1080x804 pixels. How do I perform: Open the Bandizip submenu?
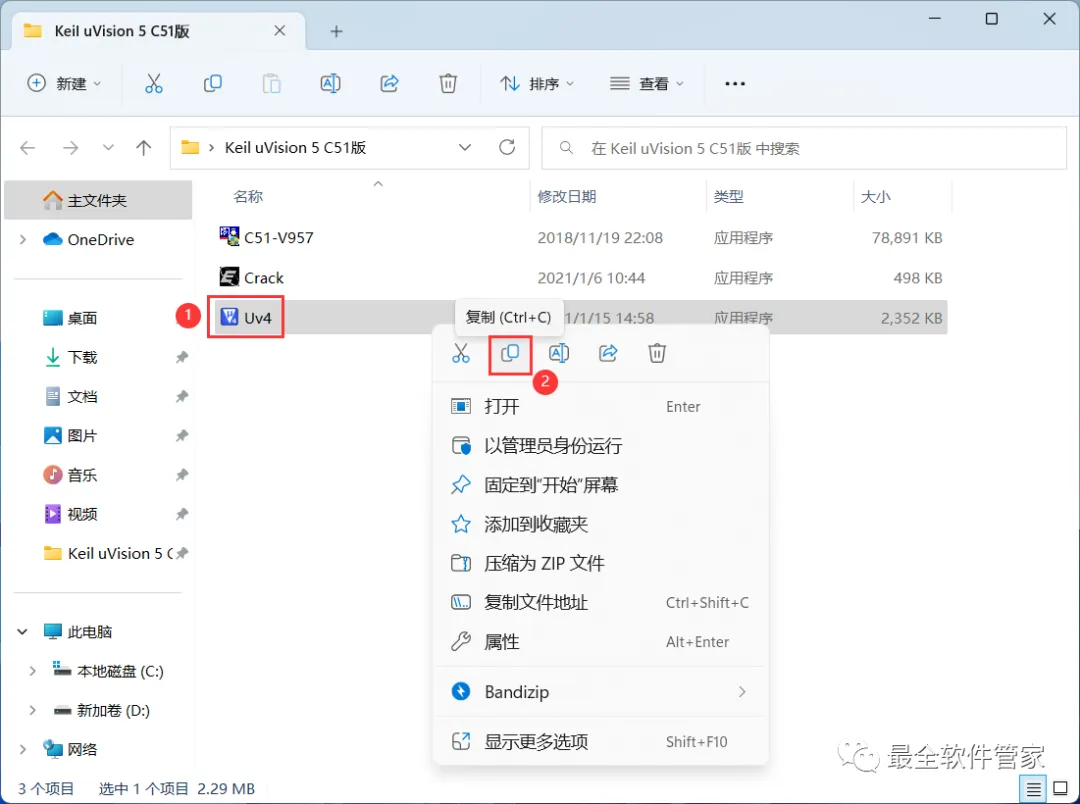click(601, 692)
